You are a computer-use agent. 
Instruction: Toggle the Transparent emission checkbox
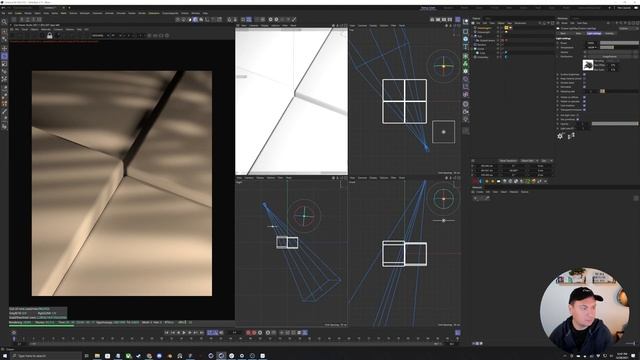click(584, 110)
